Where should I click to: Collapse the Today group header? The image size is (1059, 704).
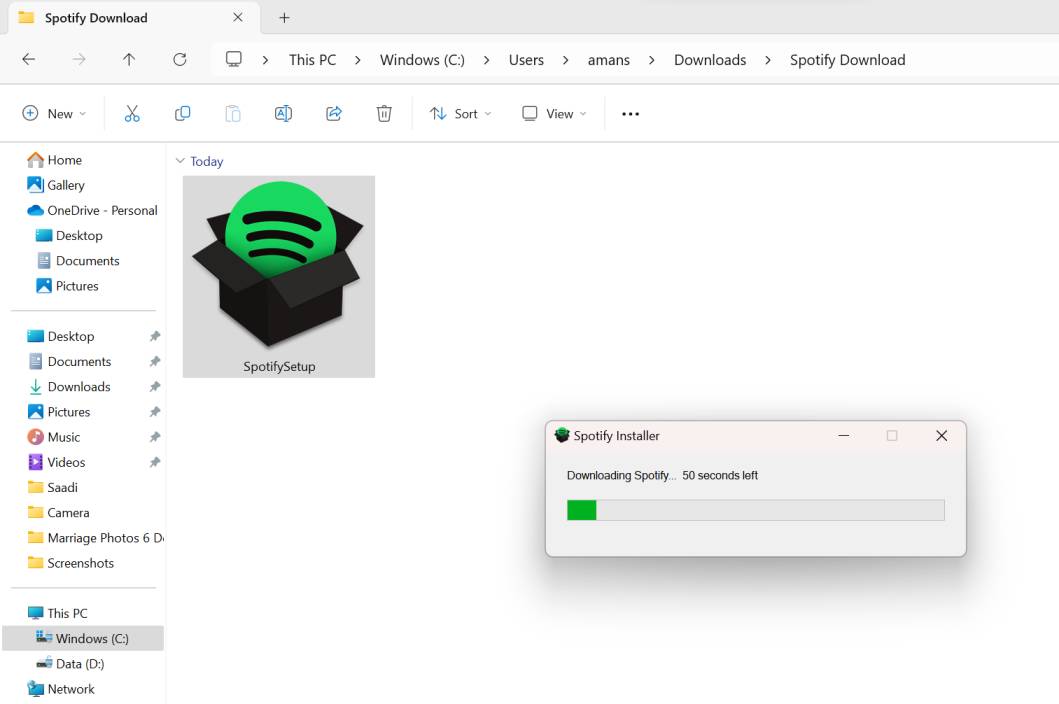[182, 161]
